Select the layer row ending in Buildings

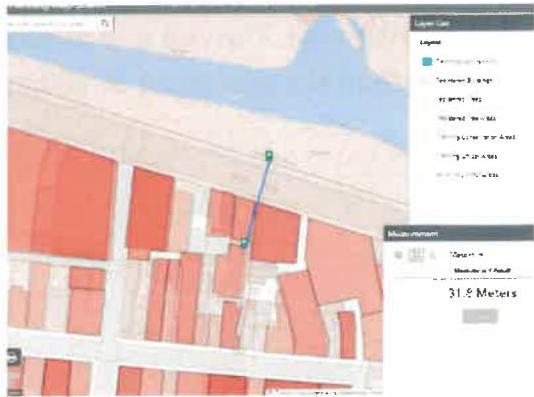click(464, 81)
